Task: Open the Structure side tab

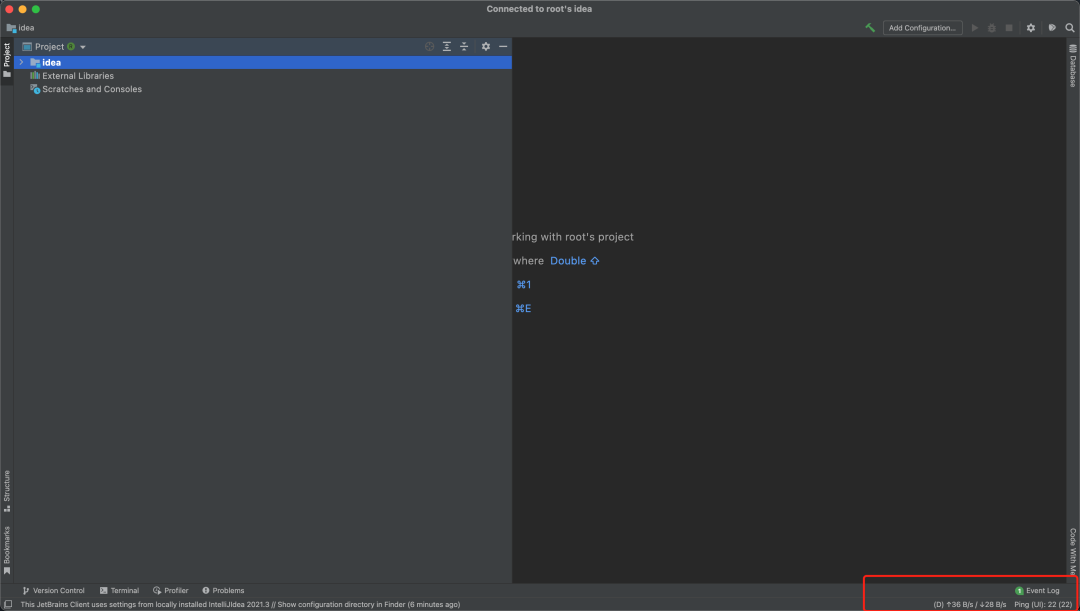Action: tap(7, 490)
